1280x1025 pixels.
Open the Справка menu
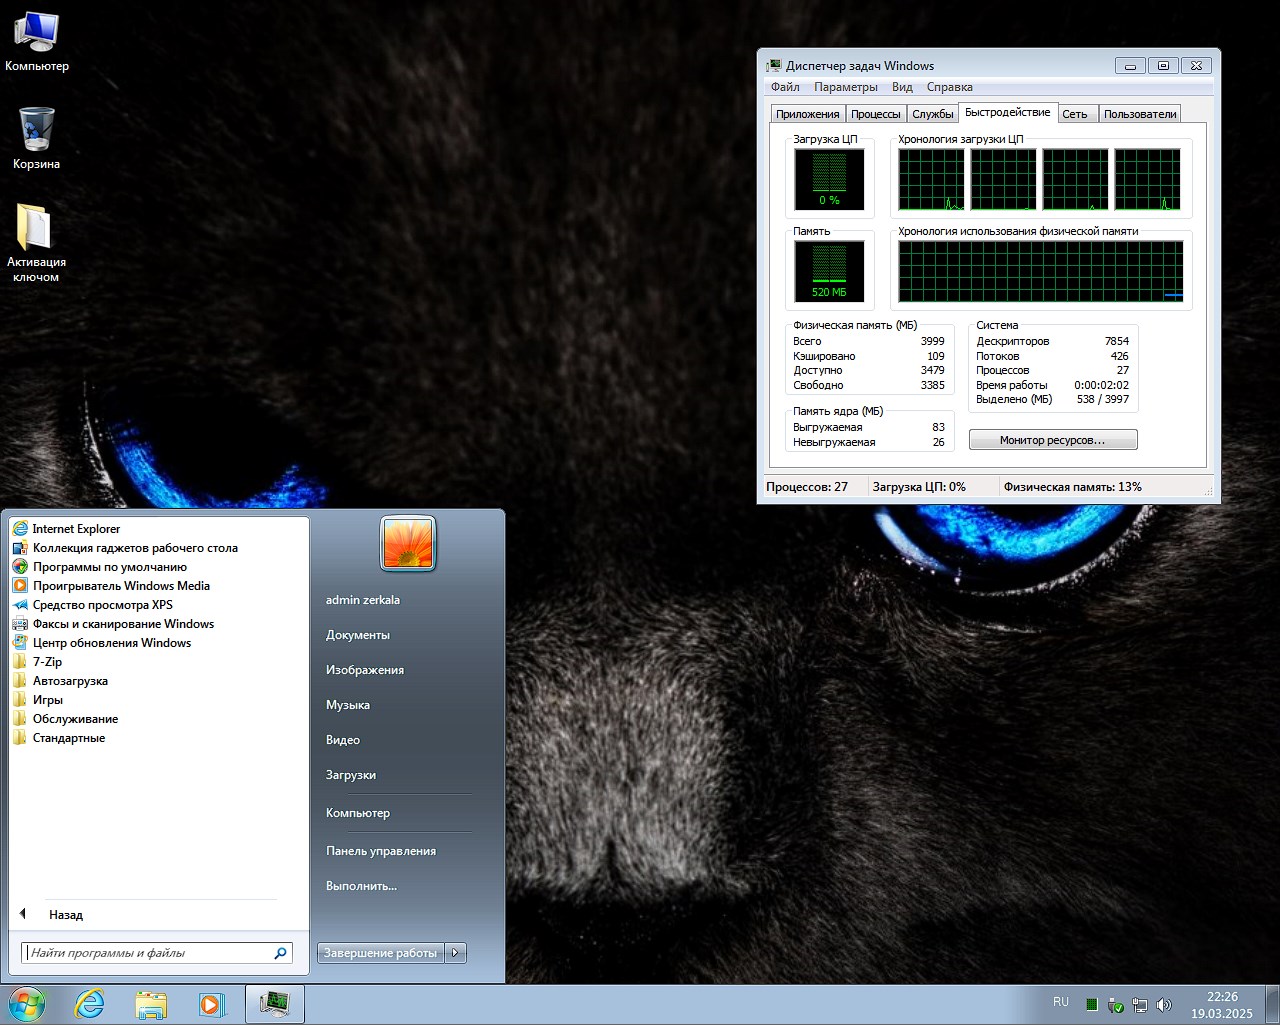pyautogui.click(x=950, y=87)
